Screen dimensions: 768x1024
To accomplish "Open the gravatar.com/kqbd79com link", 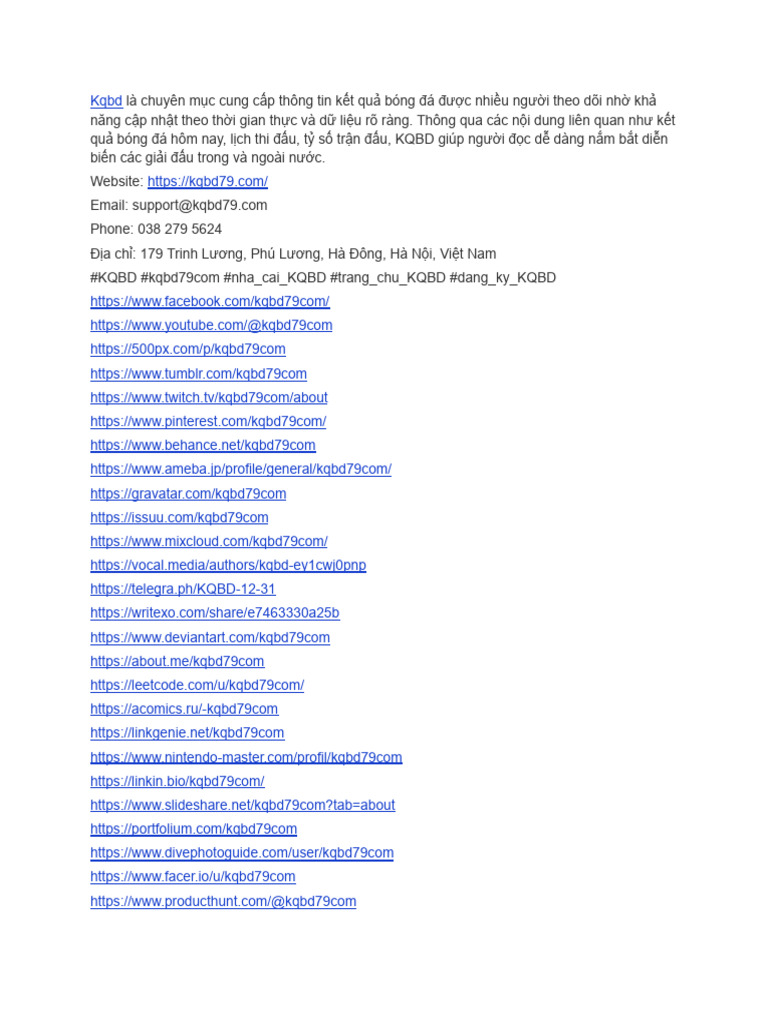I will [x=188, y=494].
